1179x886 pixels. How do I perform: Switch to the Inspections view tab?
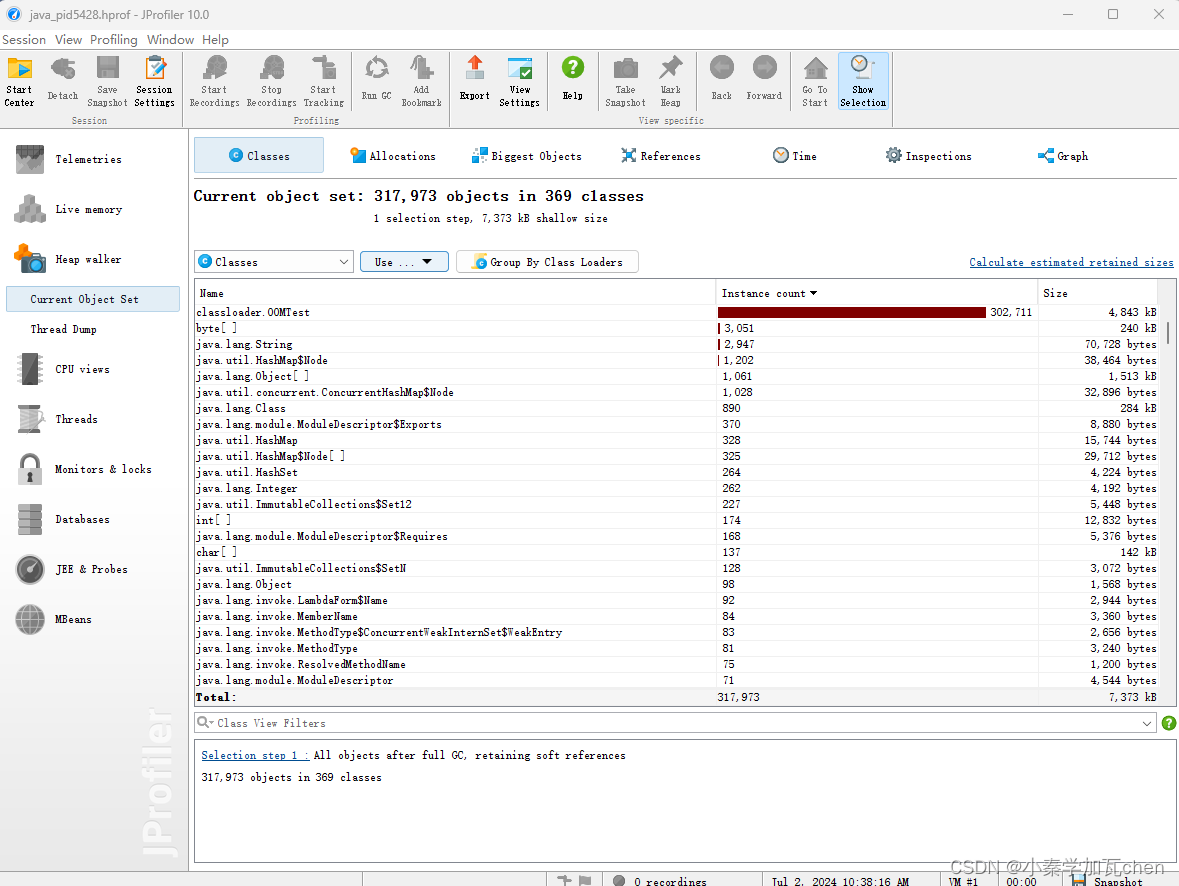(928, 156)
